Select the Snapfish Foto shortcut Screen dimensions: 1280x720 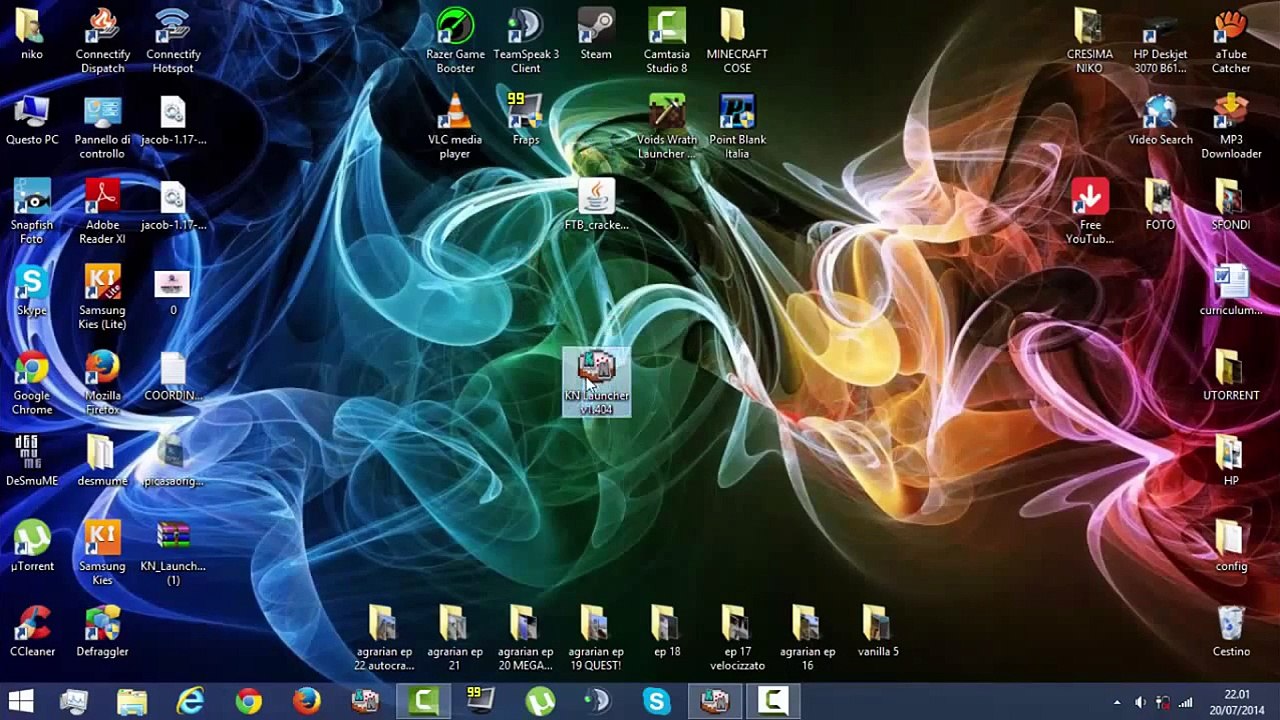coord(32,211)
